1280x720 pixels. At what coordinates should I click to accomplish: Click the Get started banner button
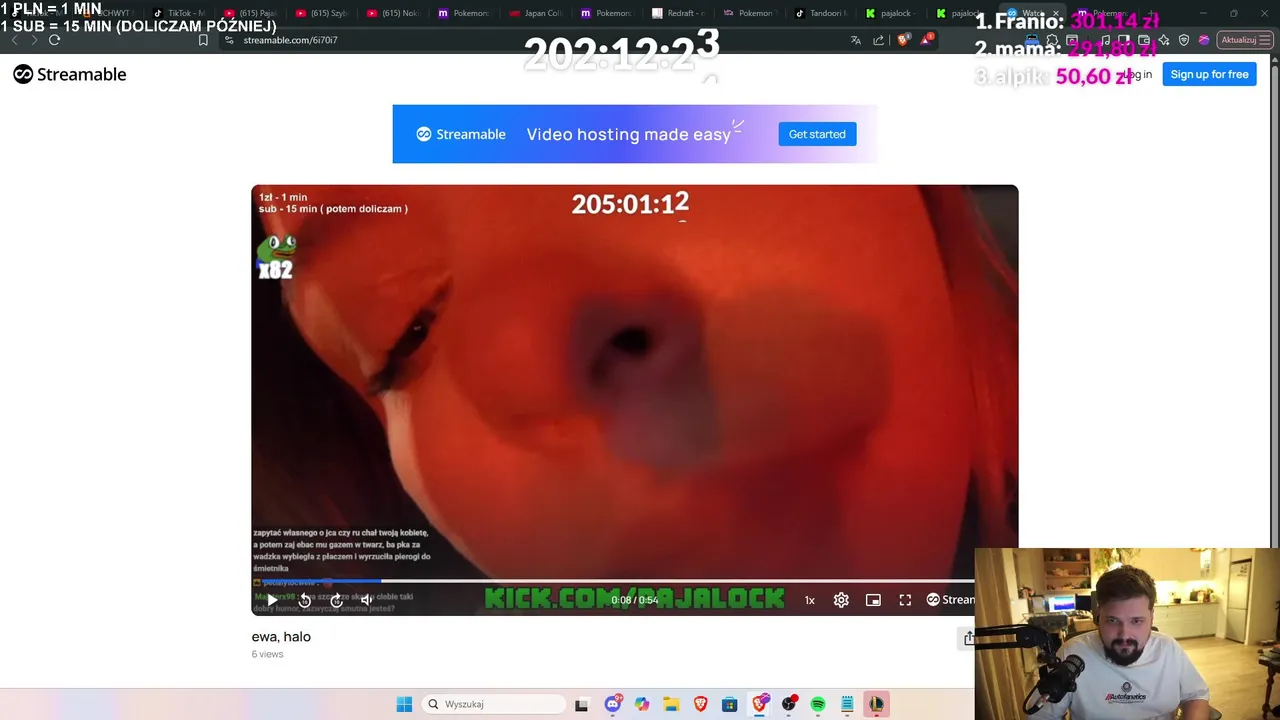pos(817,134)
